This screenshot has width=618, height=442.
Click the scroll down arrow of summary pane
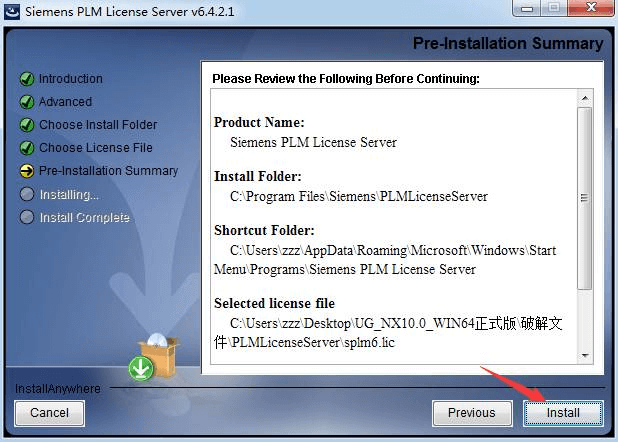[585, 356]
